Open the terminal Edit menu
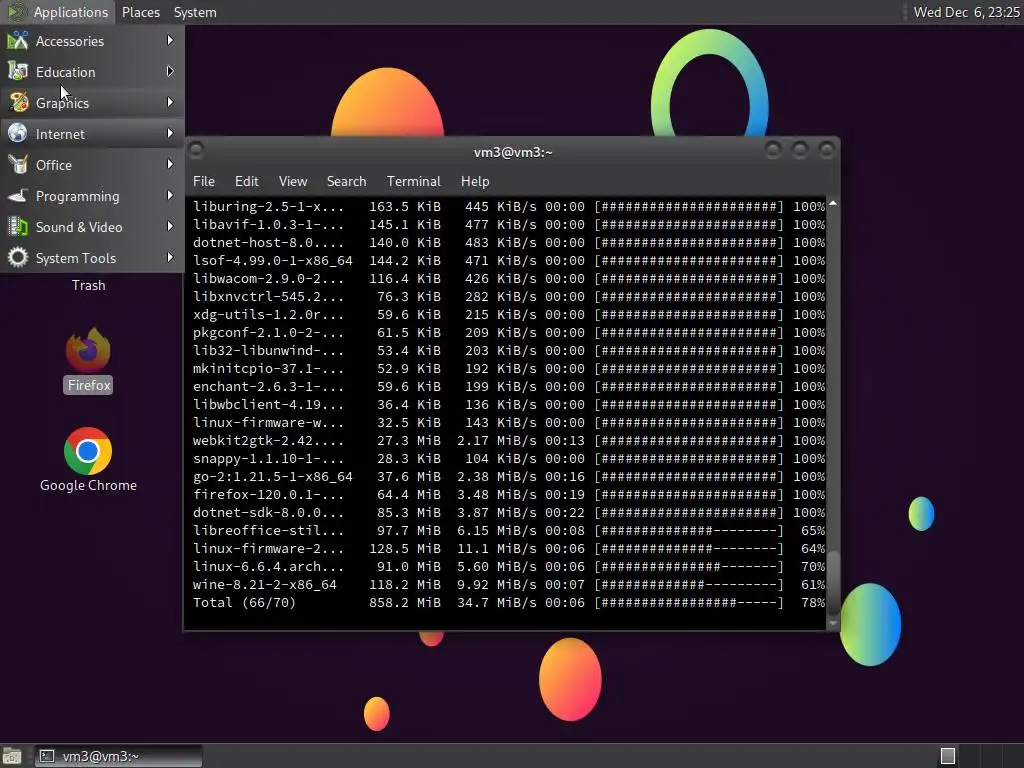This screenshot has width=1024, height=768. [246, 181]
